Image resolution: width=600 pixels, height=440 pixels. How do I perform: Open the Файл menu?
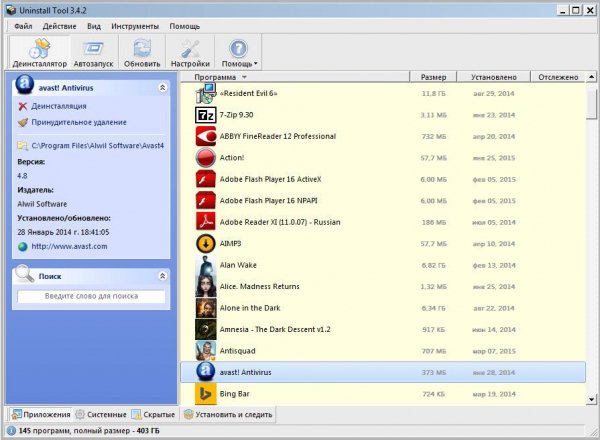(x=23, y=26)
